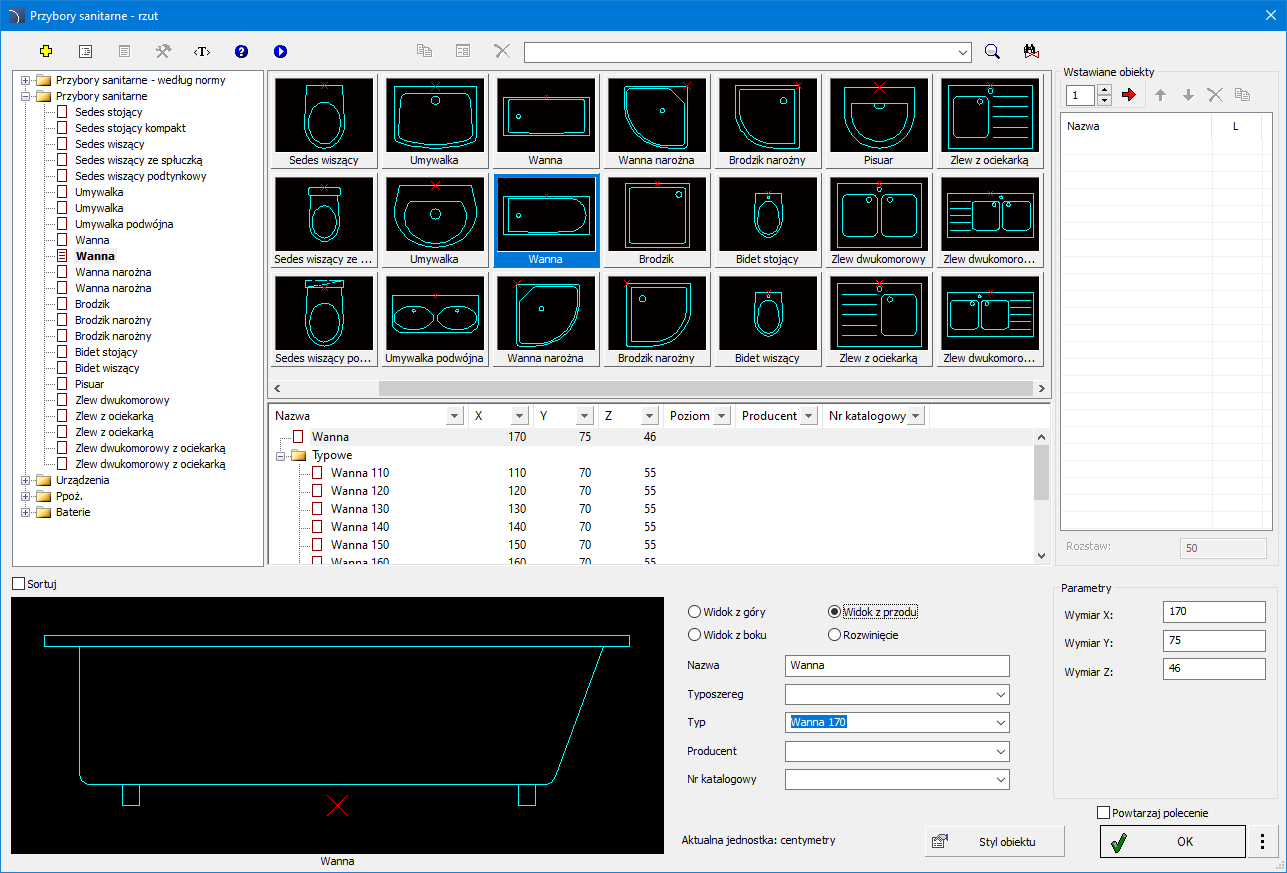Enable the Sortuj checkbox
Screen dimensions: 1287x873
(x=19, y=583)
